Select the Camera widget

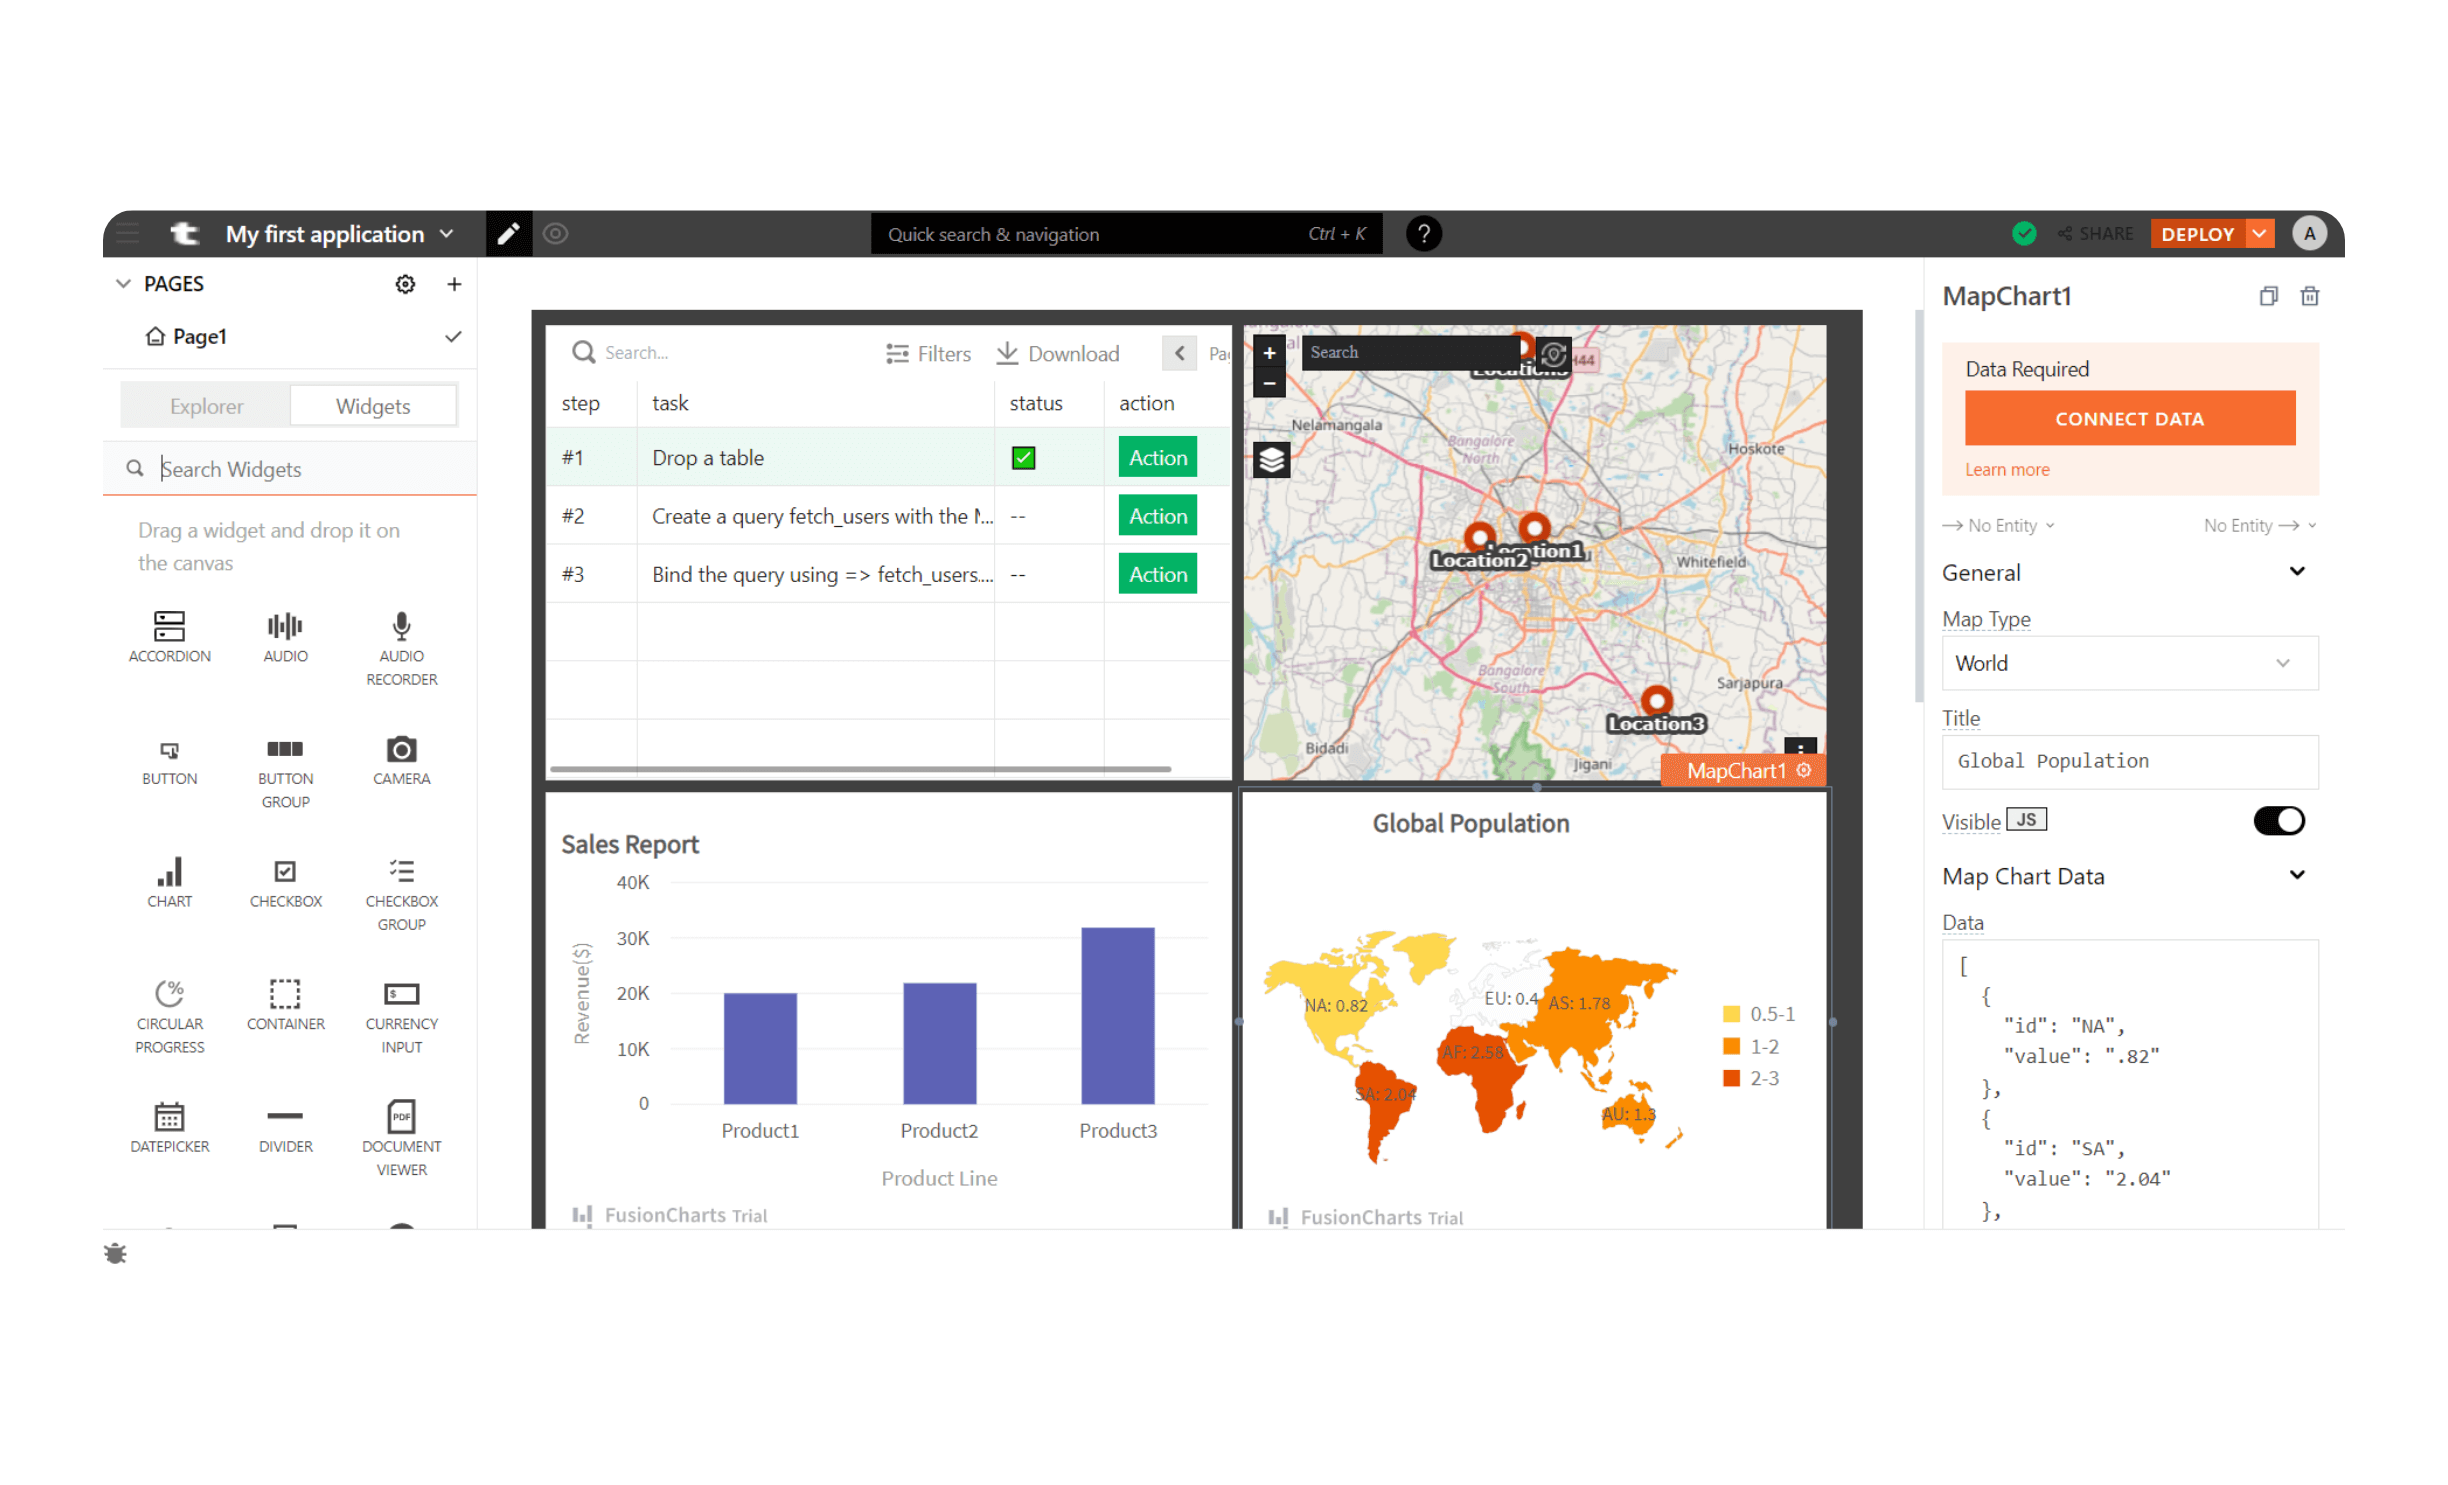pyautogui.click(x=402, y=762)
